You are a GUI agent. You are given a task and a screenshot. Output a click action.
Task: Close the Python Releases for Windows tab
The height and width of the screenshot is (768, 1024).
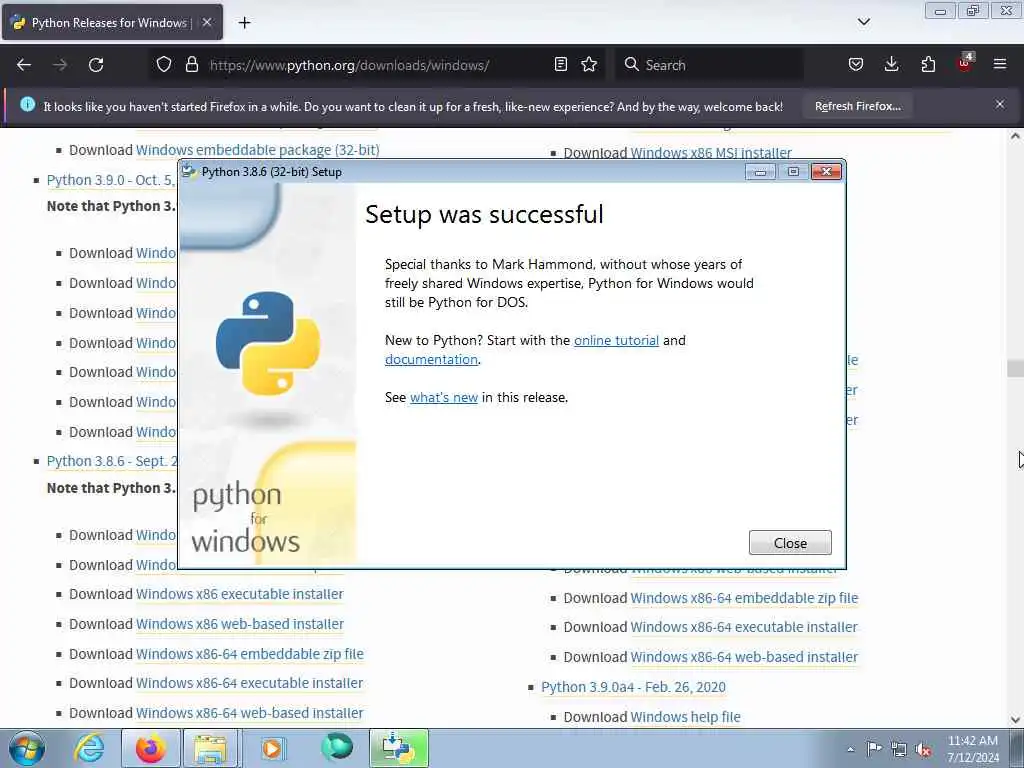point(207,22)
